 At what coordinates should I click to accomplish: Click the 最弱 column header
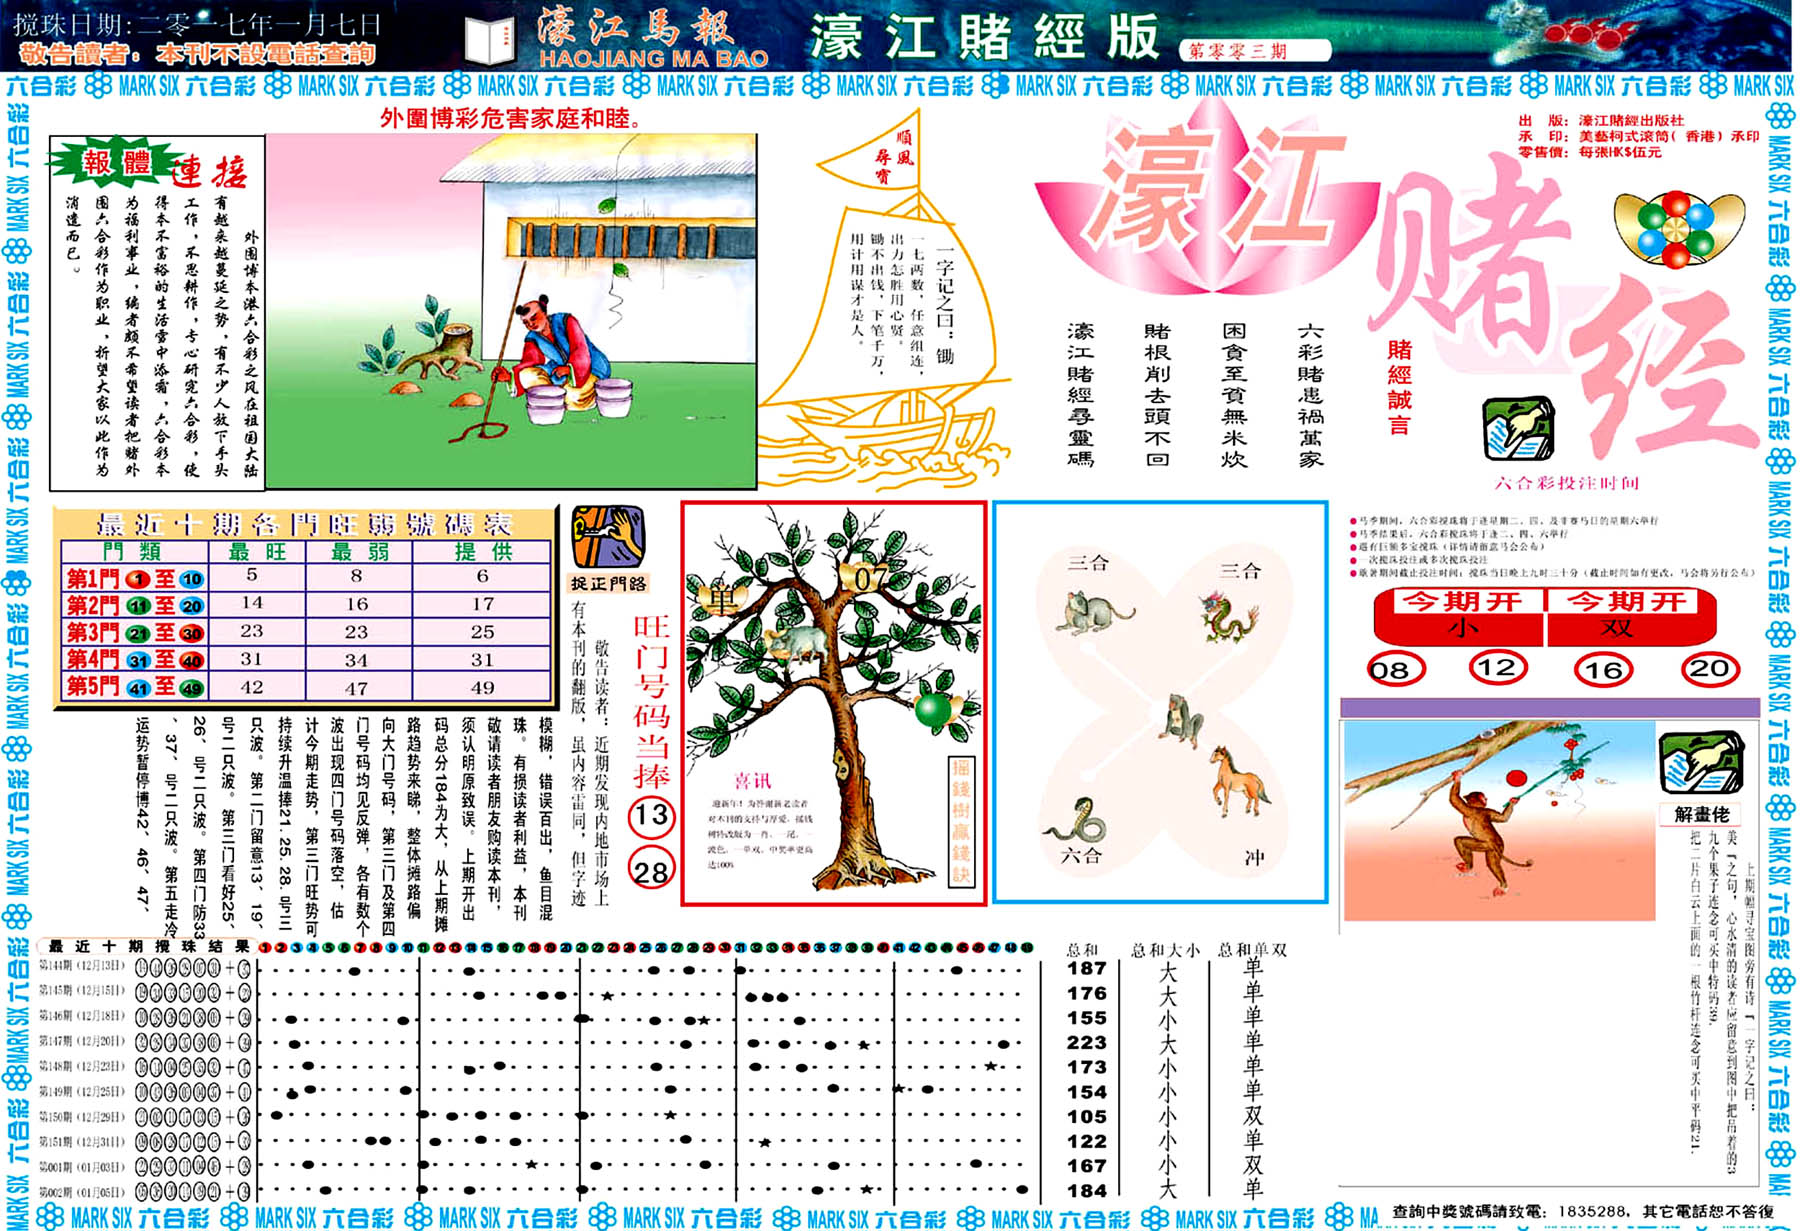[359, 551]
